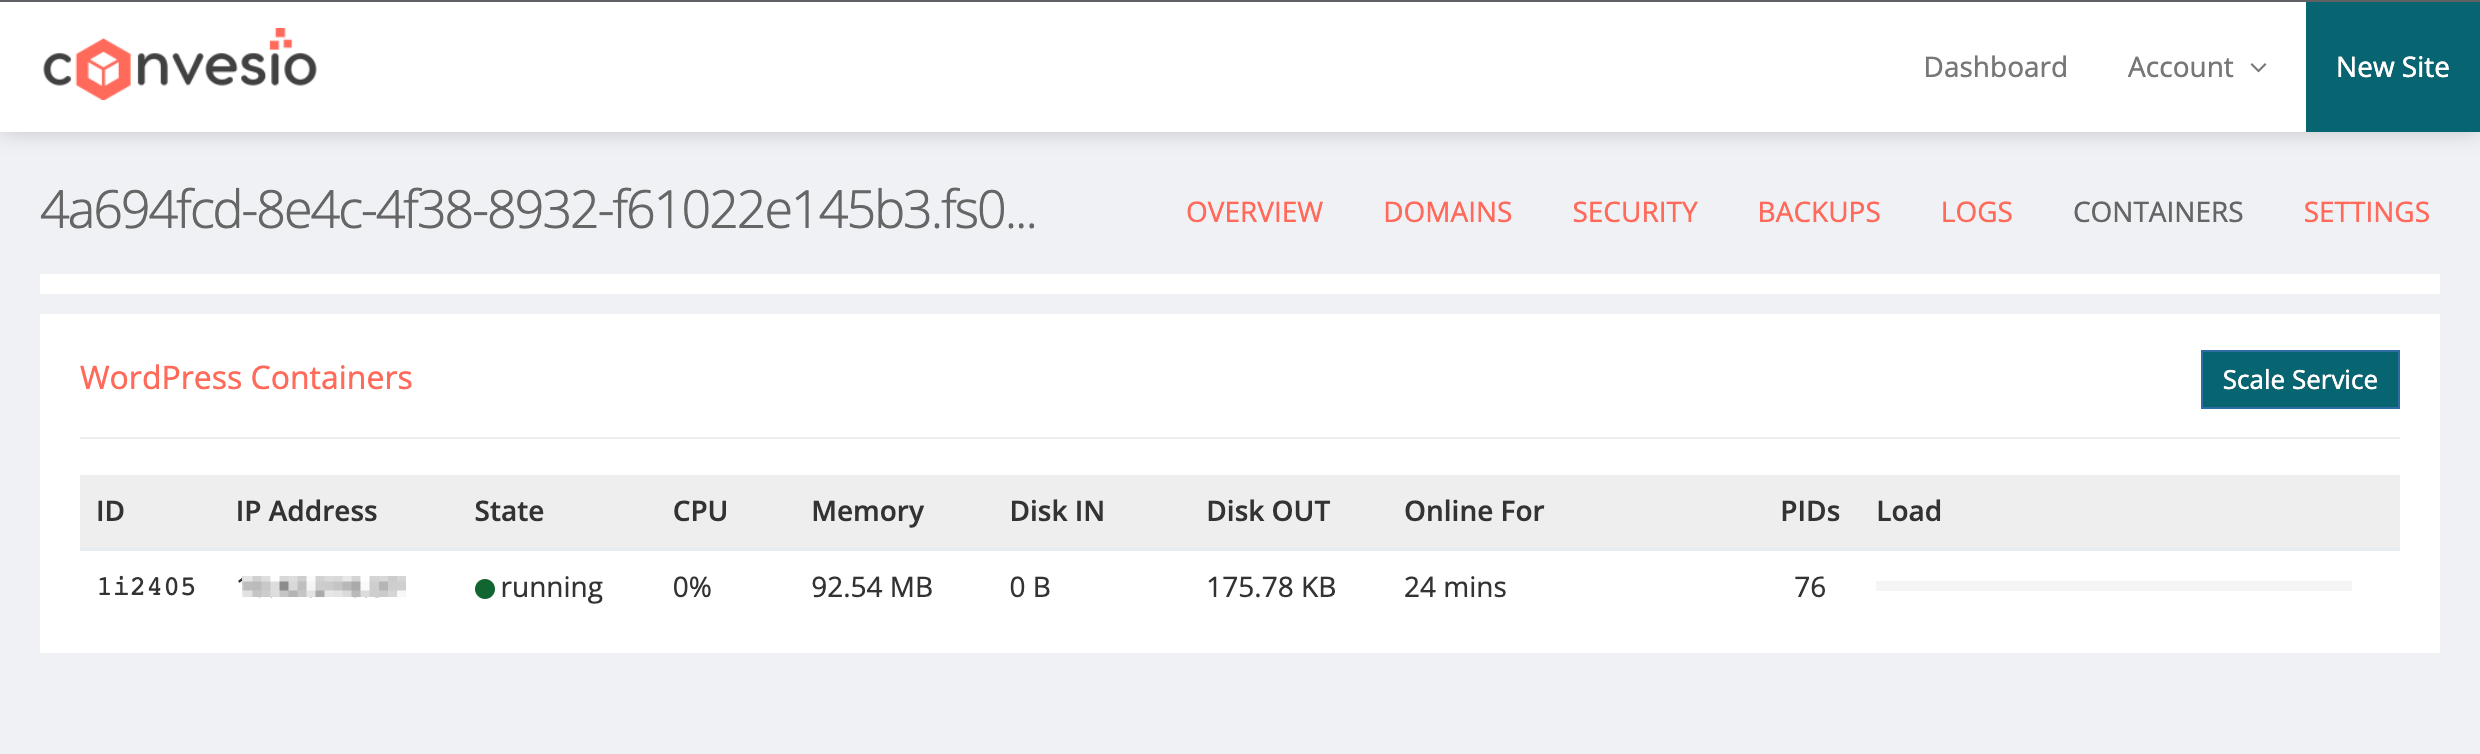Image resolution: width=2480 pixels, height=754 pixels.
Task: Expand the Account dropdown chevron
Action: tap(2258, 68)
